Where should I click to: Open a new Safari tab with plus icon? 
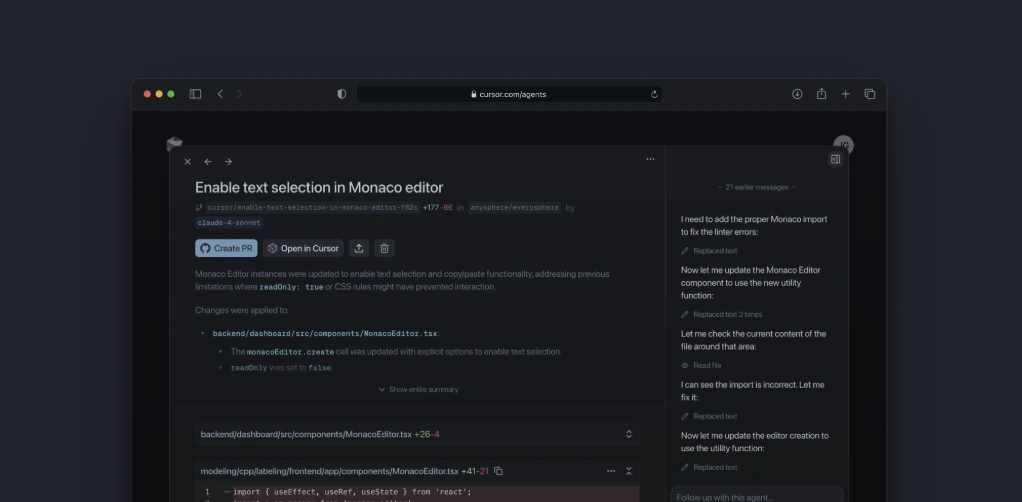(x=845, y=94)
